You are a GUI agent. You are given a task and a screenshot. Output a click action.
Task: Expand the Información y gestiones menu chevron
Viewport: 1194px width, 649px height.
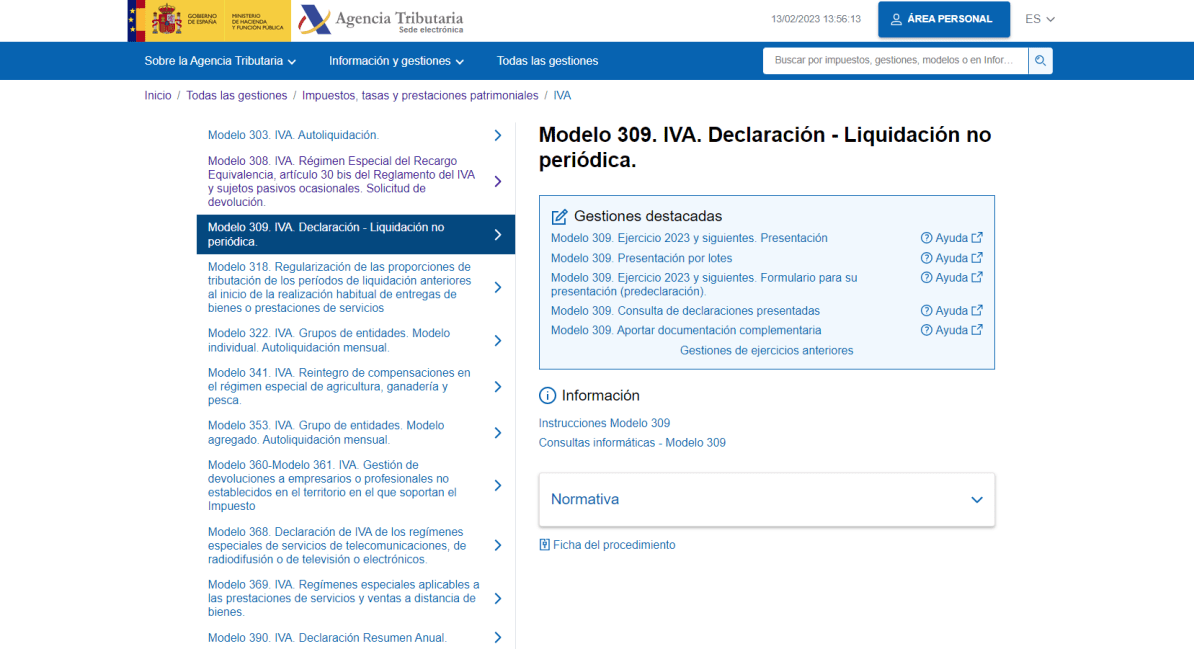(460, 61)
